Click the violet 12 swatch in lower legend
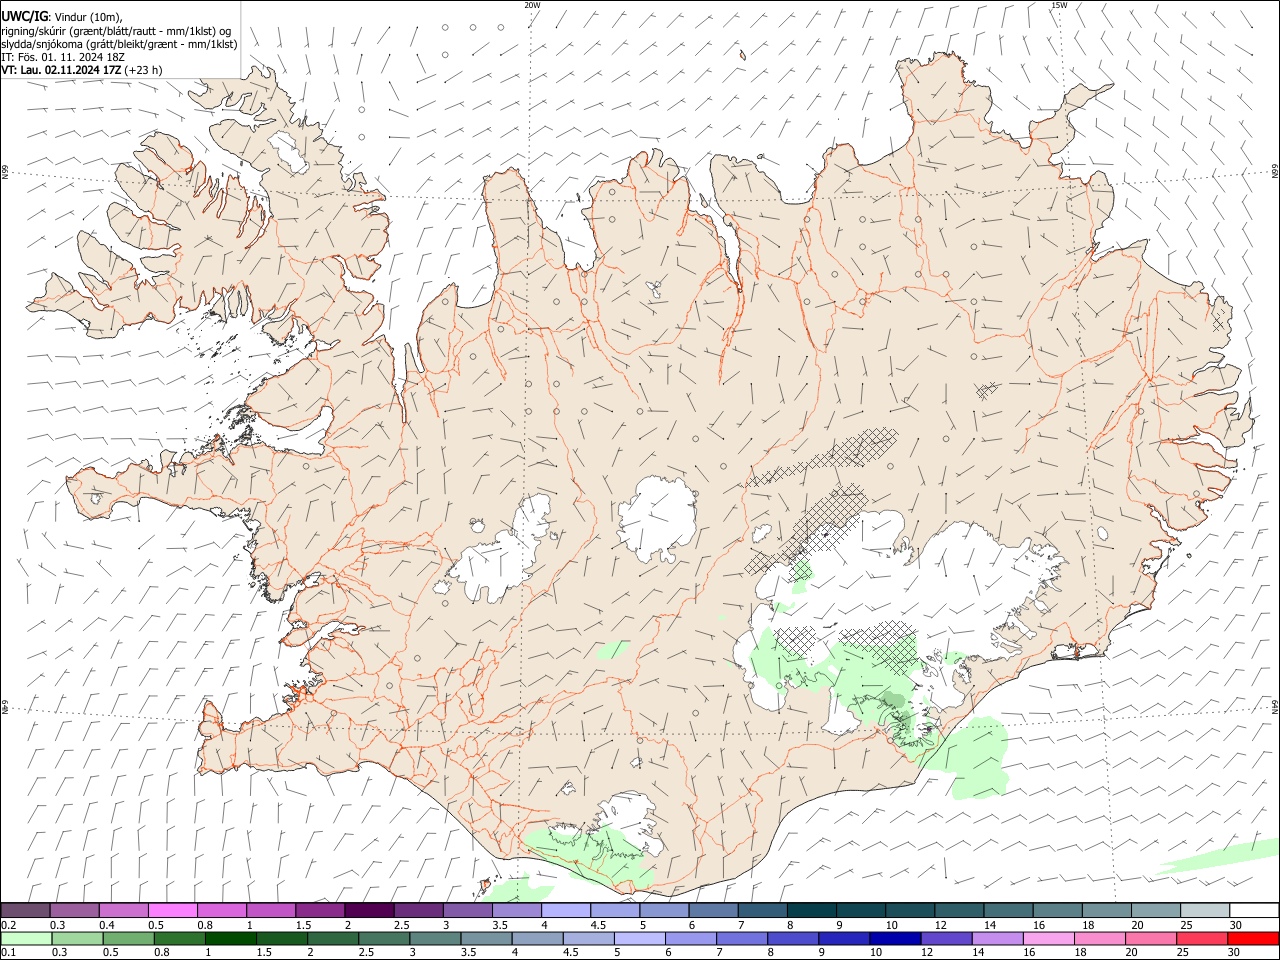The image size is (1280, 960). point(946,938)
